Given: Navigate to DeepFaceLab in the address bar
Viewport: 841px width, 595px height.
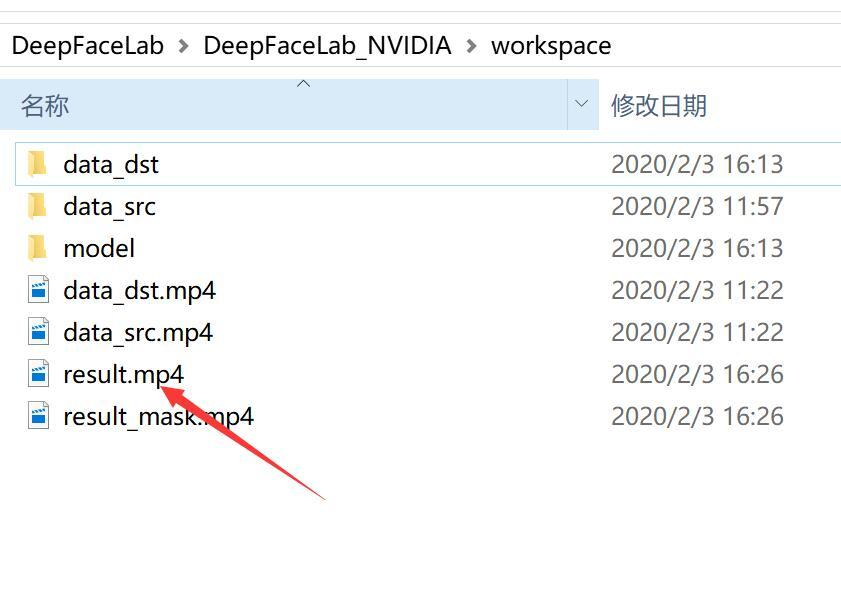Looking at the screenshot, I should click(x=87, y=46).
